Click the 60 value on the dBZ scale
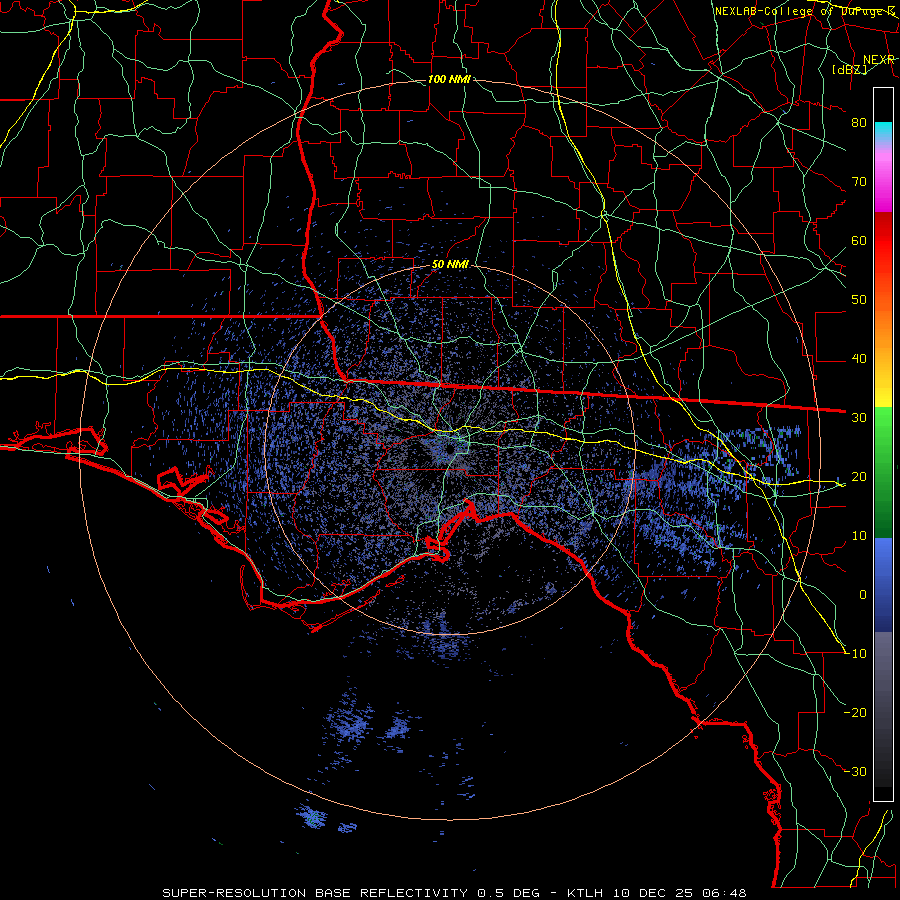 (x=859, y=241)
